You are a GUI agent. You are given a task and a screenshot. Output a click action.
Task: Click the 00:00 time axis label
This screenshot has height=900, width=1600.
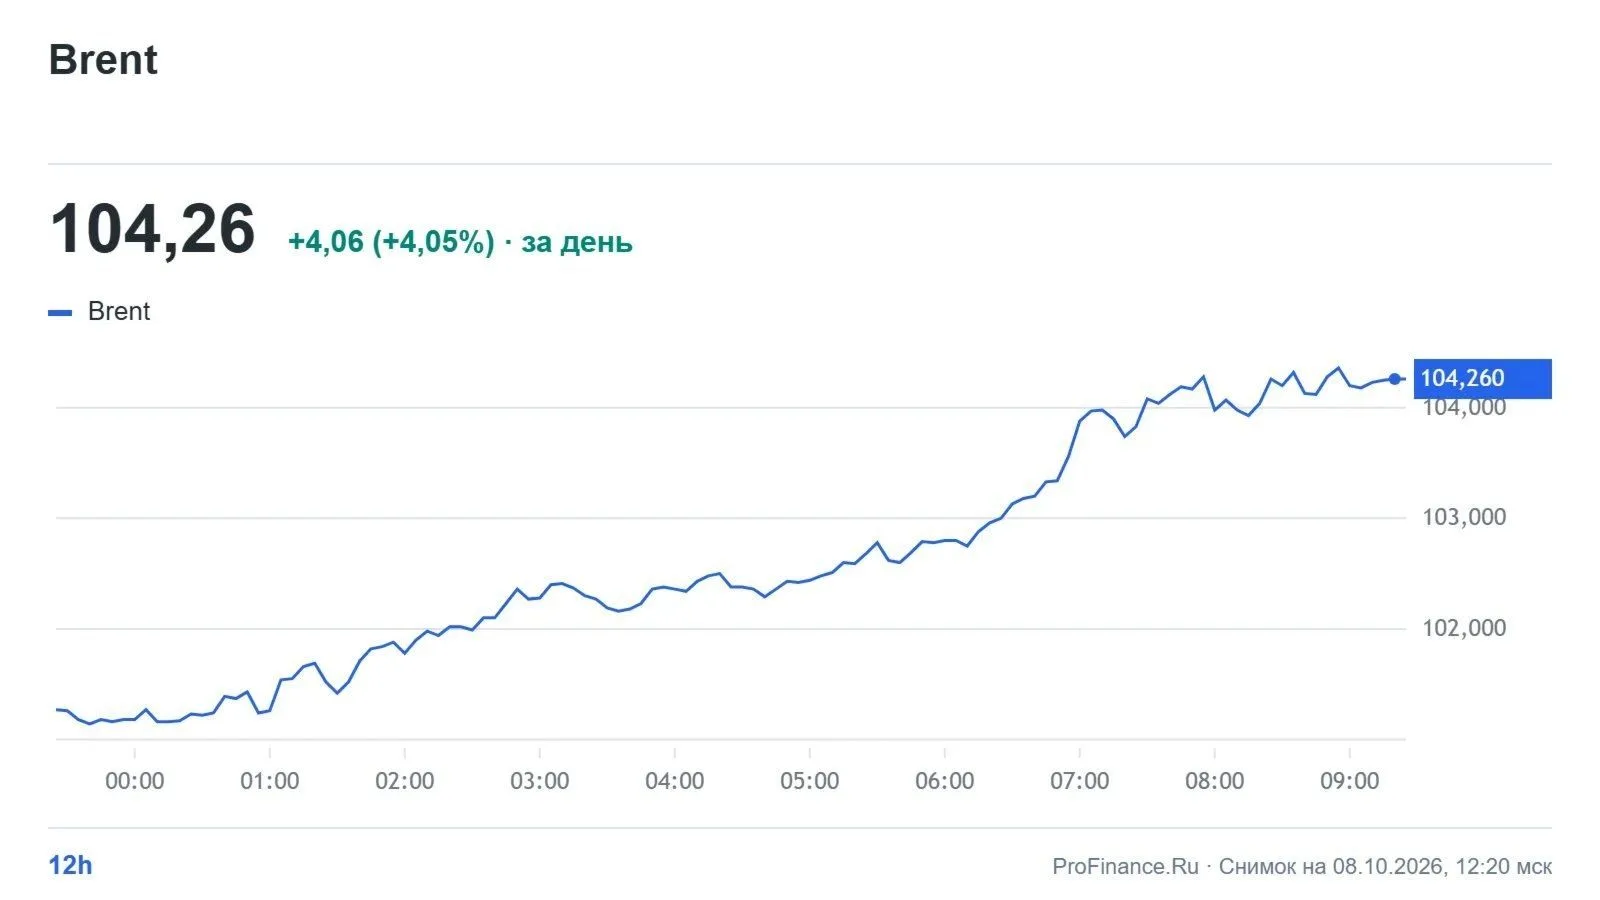tap(135, 781)
